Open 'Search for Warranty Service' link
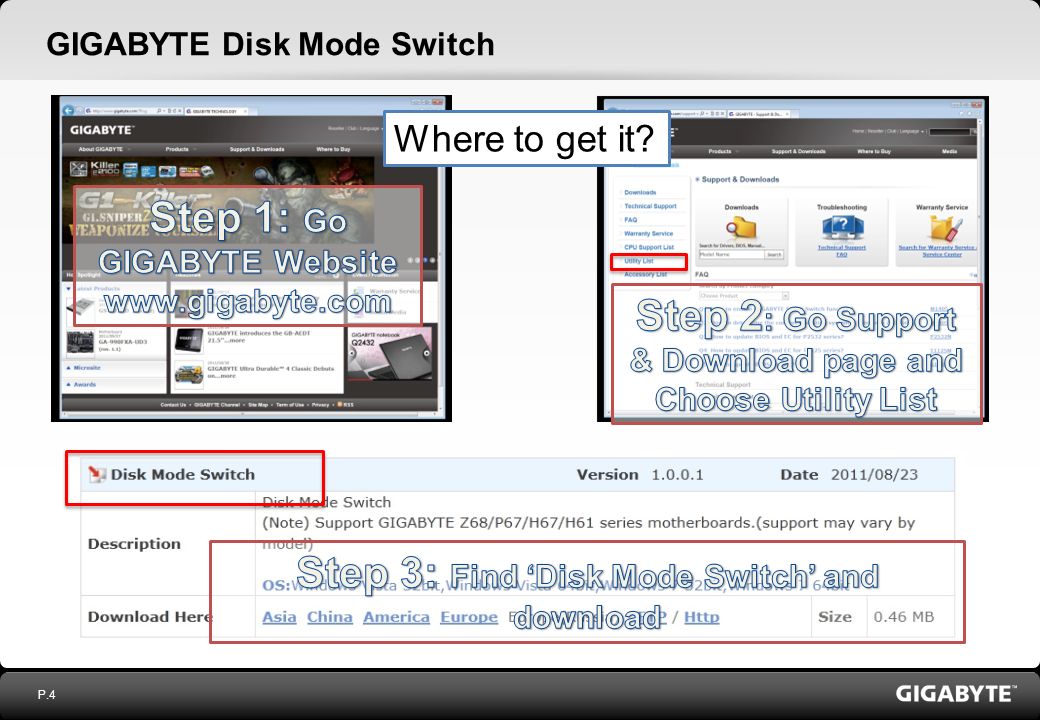Screen dimensions: 1040x720 pyautogui.click(x=937, y=247)
